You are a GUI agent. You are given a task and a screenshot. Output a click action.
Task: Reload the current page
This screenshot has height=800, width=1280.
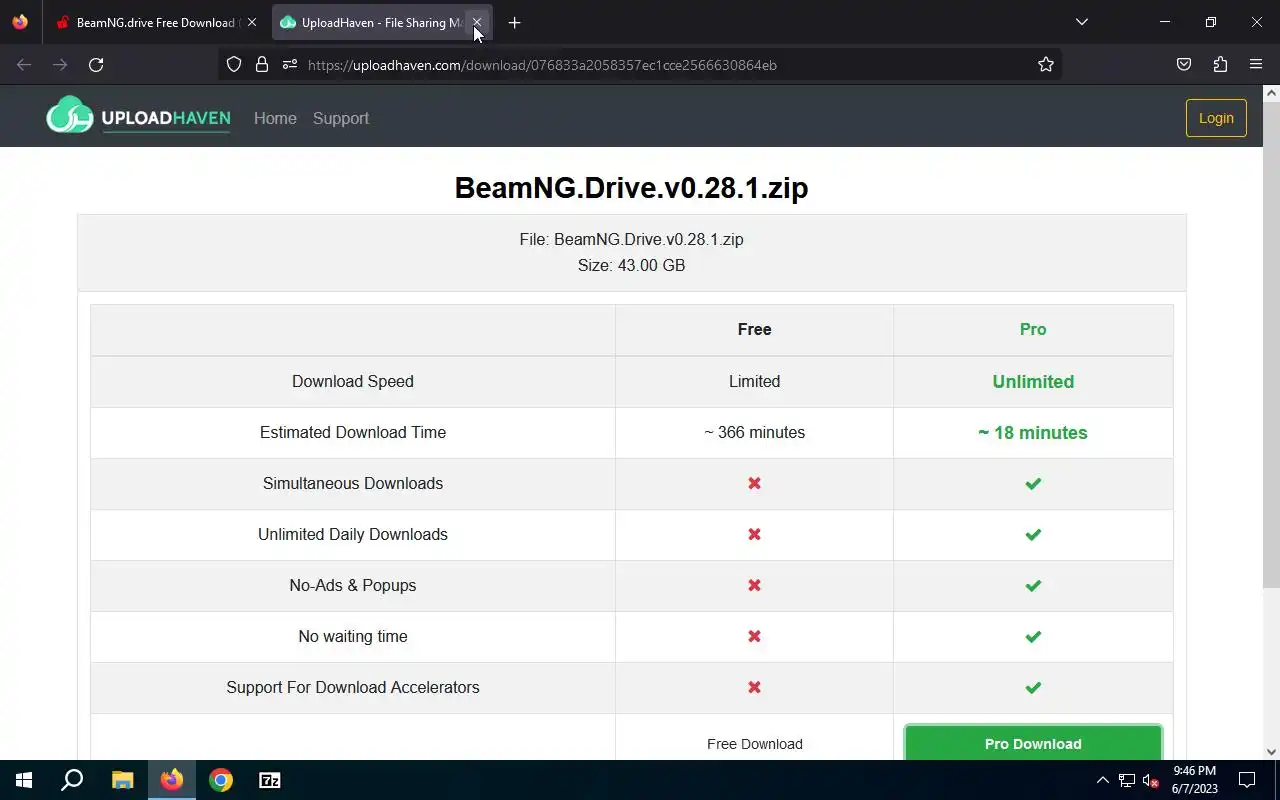(x=96, y=64)
